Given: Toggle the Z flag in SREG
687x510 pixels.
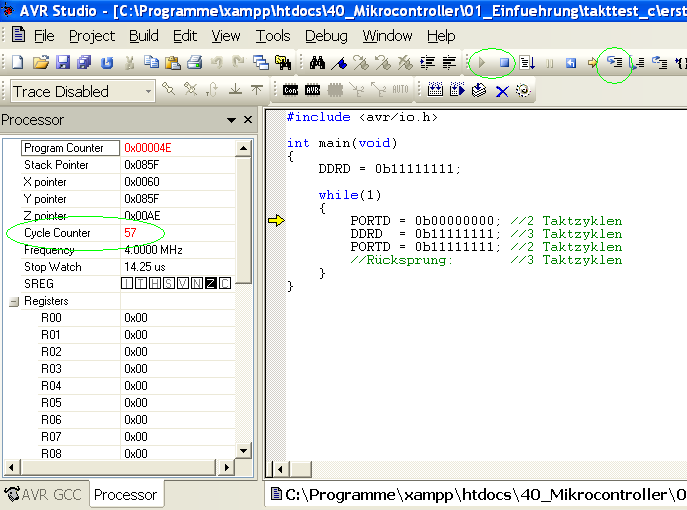Looking at the screenshot, I should [x=211, y=283].
